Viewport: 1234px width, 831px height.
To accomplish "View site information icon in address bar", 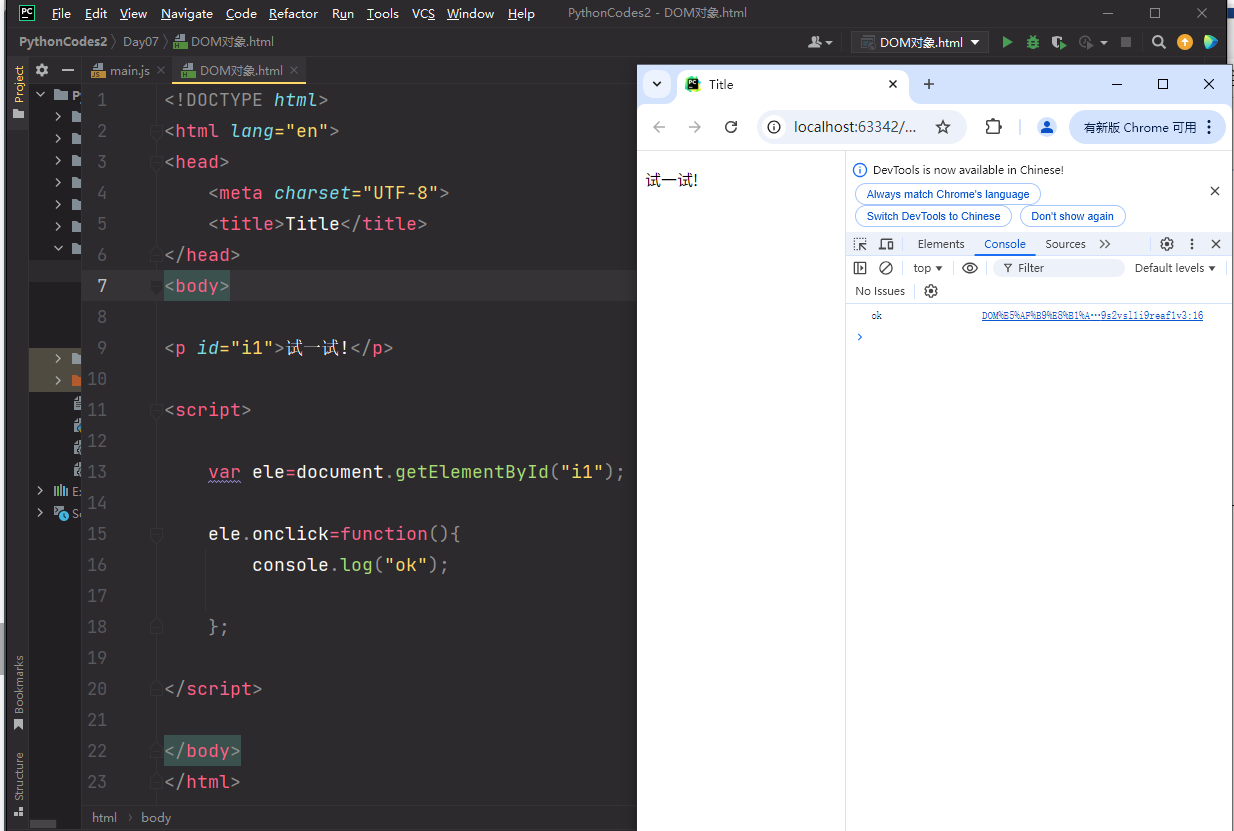I will tap(775, 127).
